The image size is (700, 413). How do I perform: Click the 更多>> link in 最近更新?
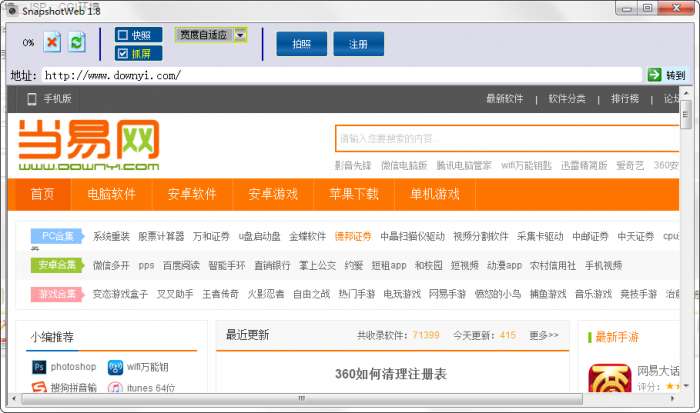544,335
